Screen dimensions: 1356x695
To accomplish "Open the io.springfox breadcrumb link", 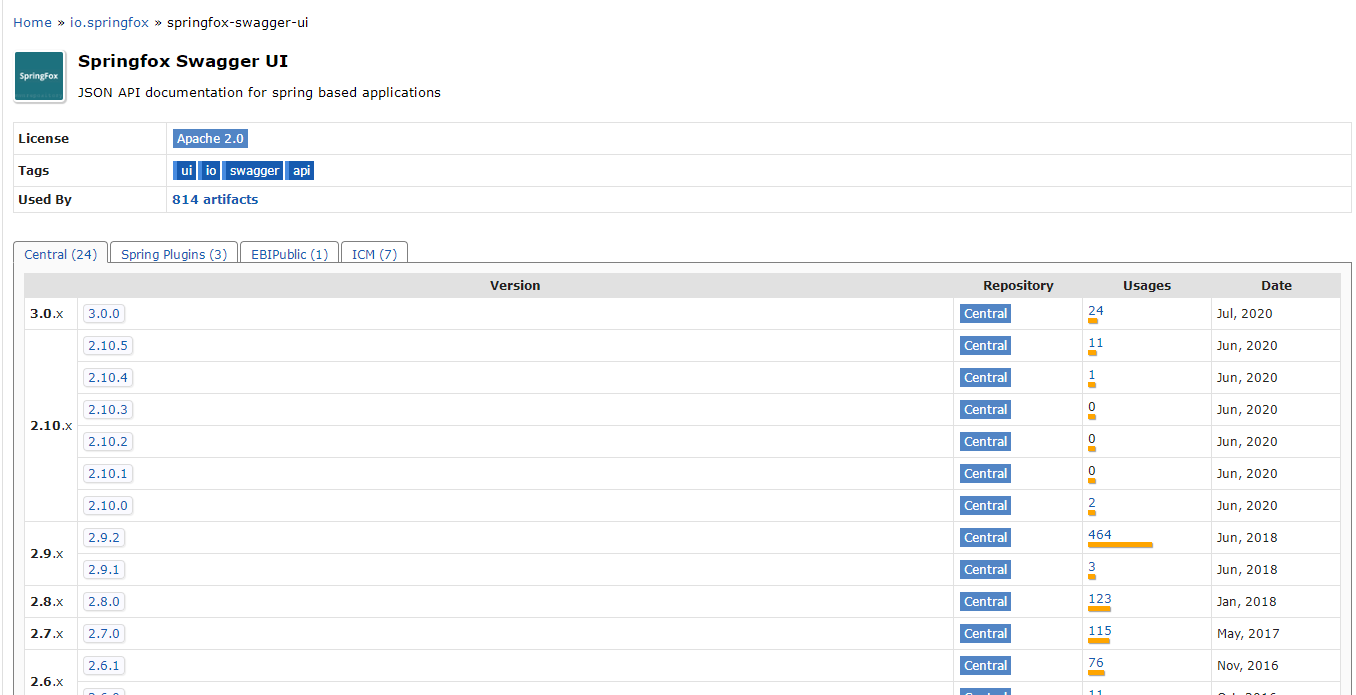I will pos(109,22).
